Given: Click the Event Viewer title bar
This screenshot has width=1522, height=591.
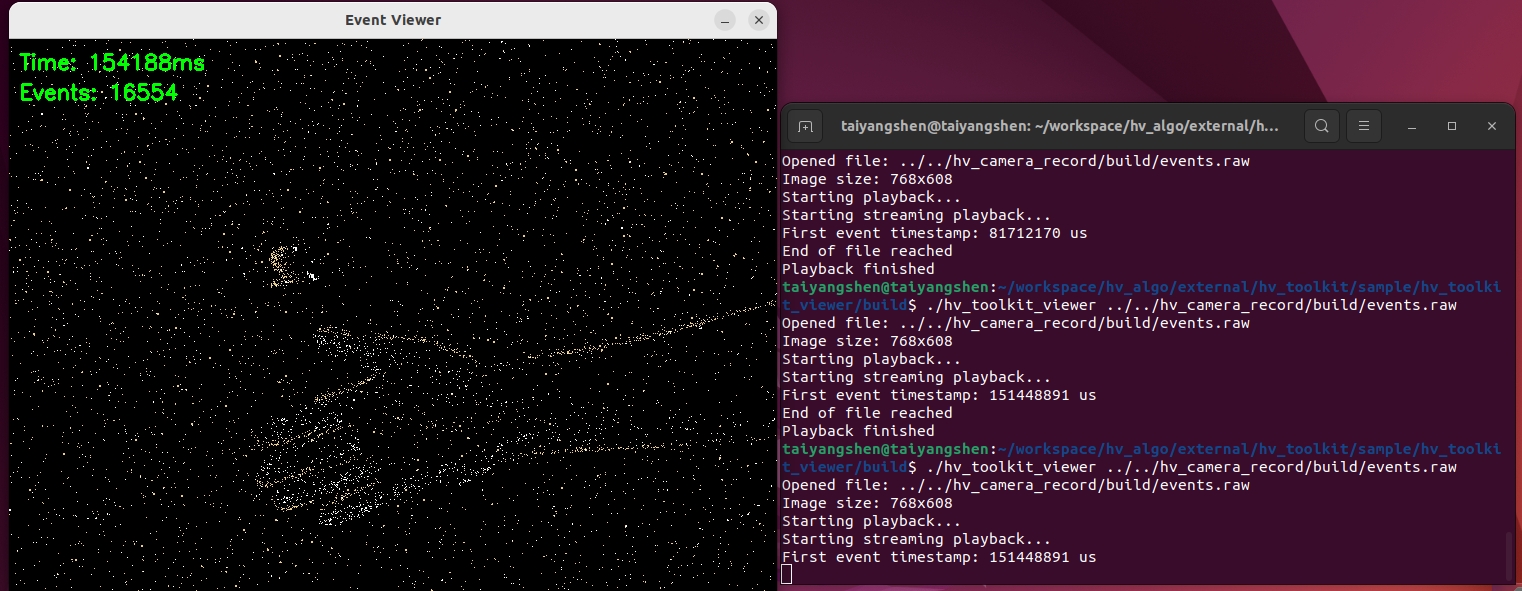Looking at the screenshot, I should [x=392, y=20].
